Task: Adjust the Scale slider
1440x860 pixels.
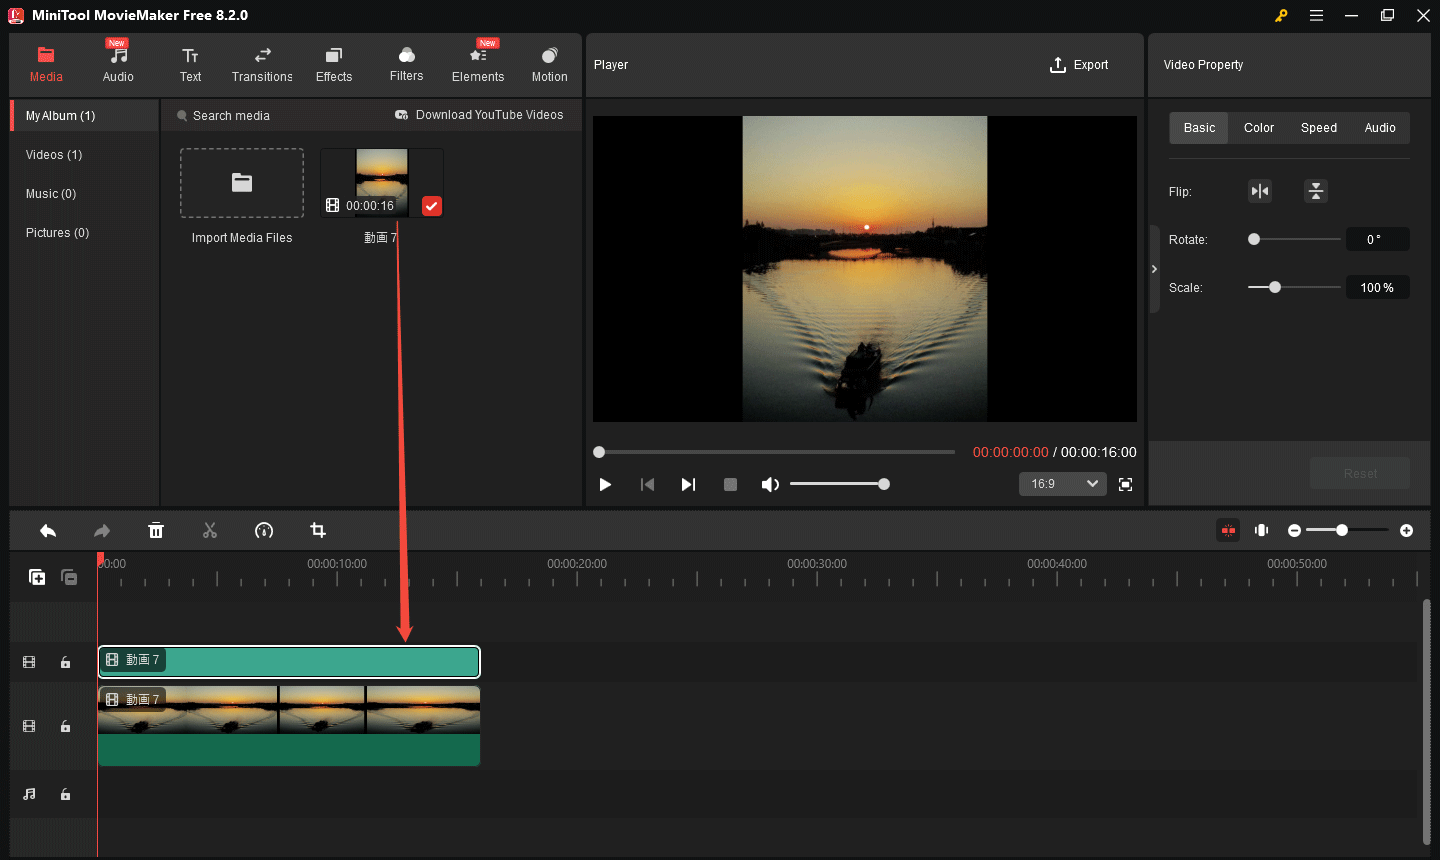Action: [1294, 287]
